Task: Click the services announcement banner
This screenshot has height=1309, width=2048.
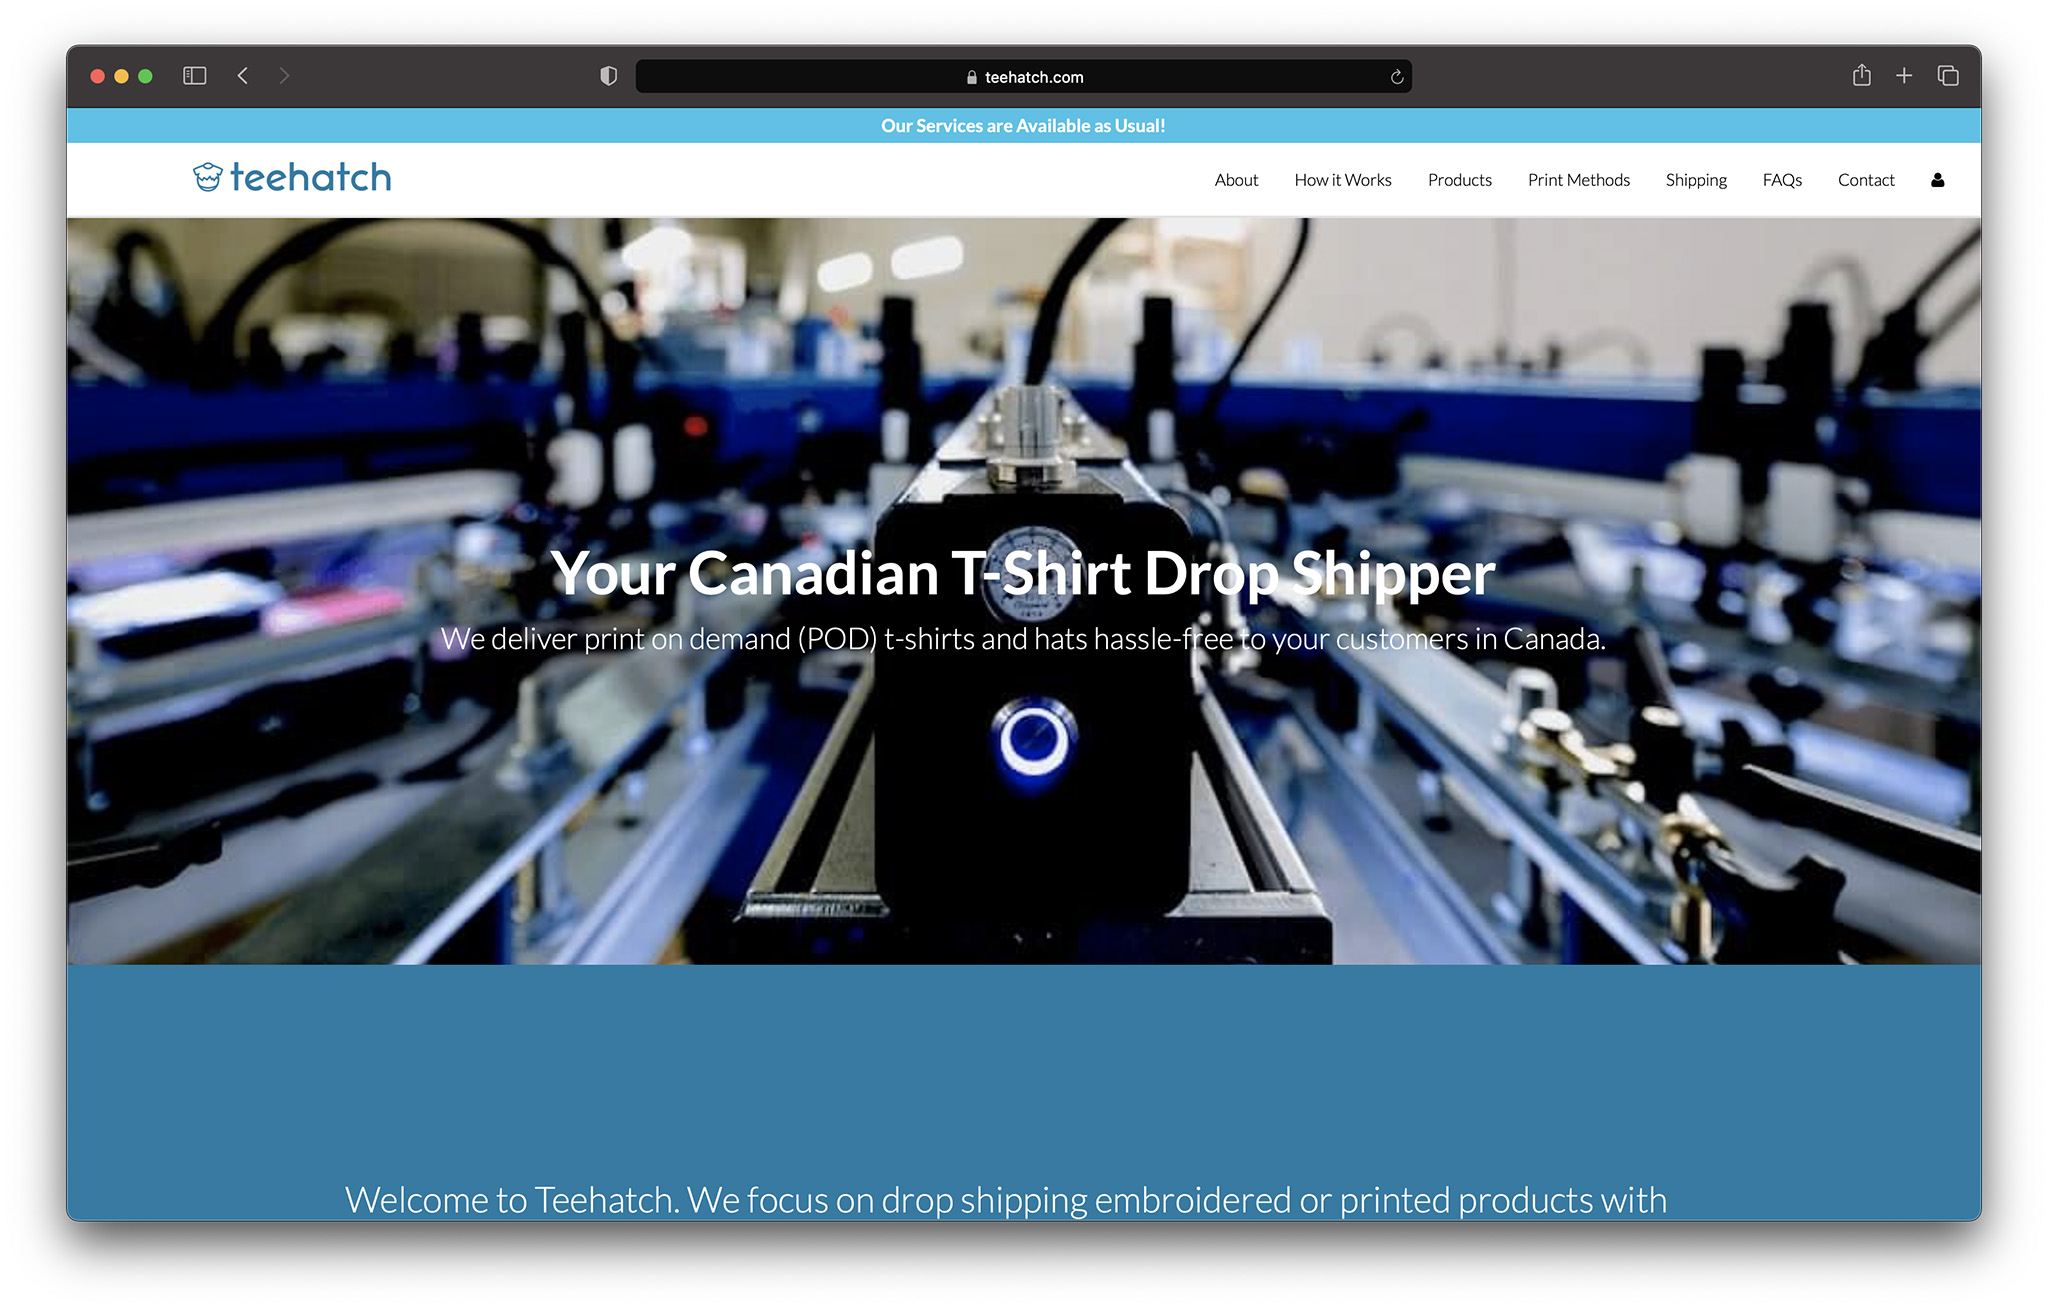Action: click(x=1023, y=125)
